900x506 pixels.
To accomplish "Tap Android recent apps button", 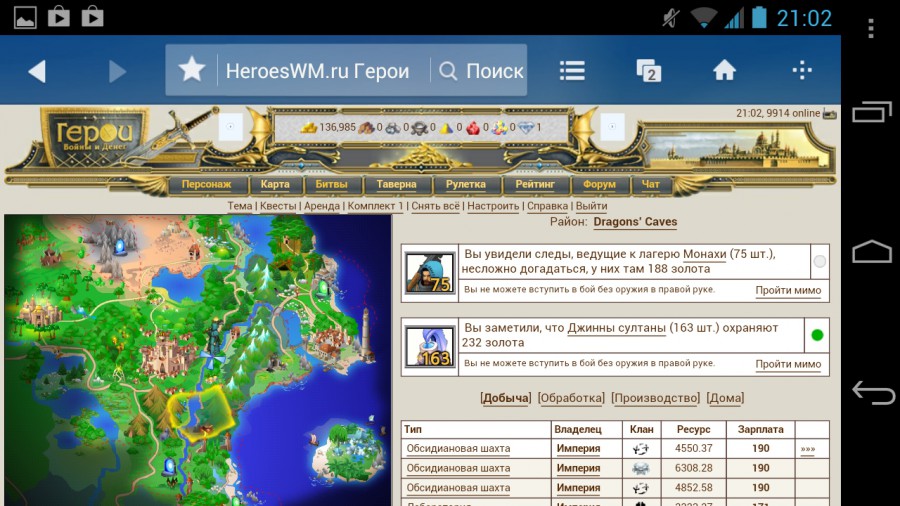I will [x=872, y=111].
